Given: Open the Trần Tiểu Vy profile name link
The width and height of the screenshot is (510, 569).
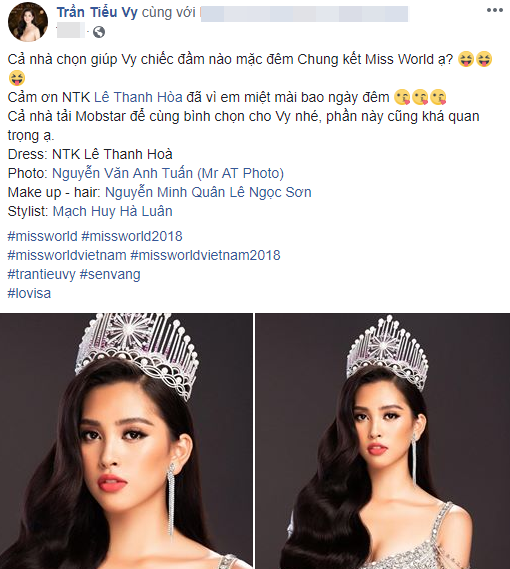Looking at the screenshot, I should (97, 13).
